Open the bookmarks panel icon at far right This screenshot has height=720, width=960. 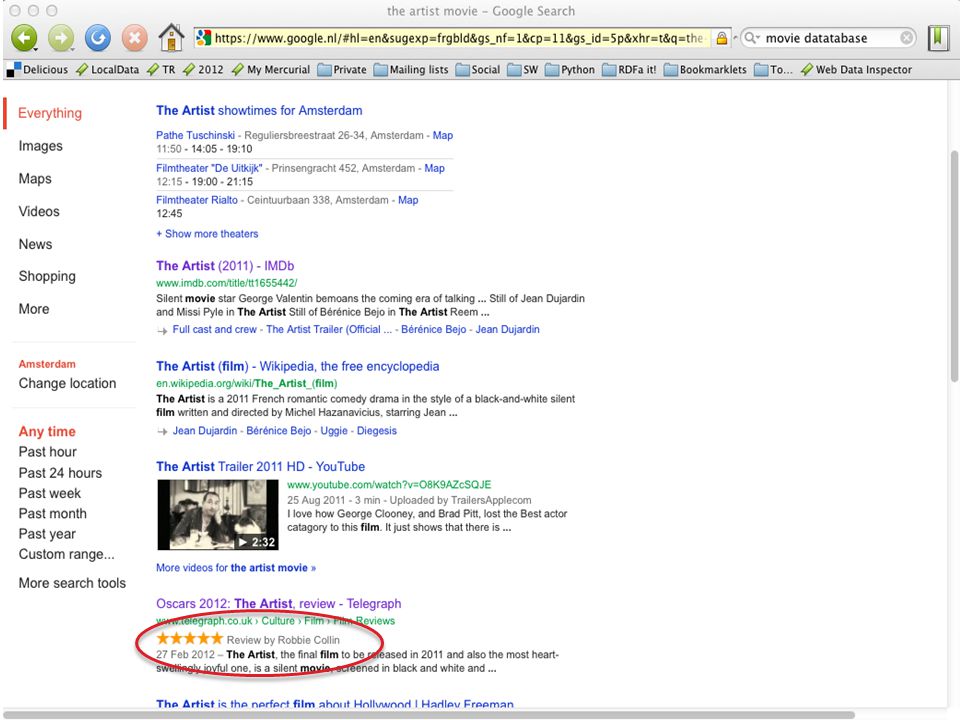tap(937, 38)
